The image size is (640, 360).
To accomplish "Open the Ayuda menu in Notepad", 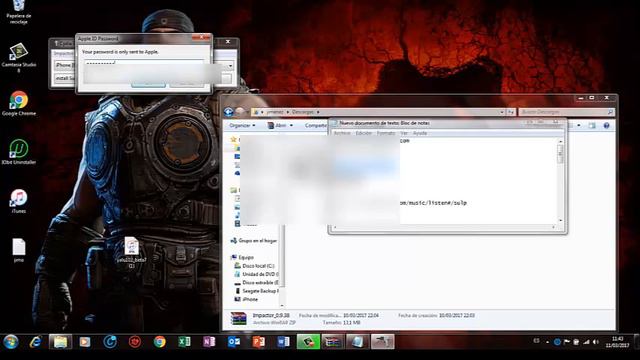I will click(x=420, y=133).
